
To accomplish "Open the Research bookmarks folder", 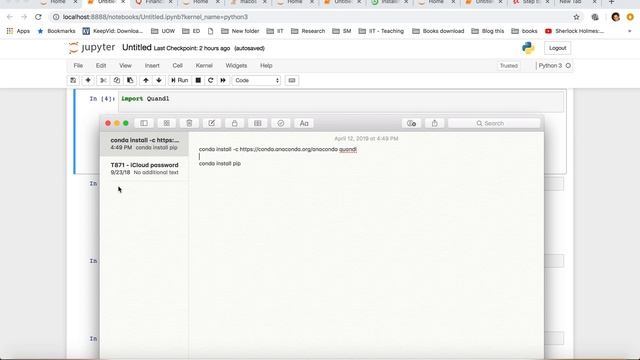I will click(x=308, y=31).
